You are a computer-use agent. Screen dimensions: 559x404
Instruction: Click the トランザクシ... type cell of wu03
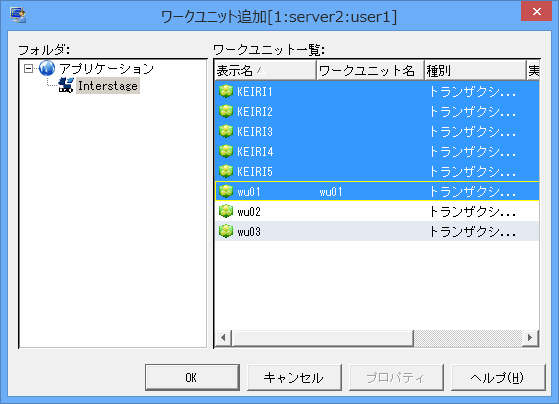coord(473,232)
